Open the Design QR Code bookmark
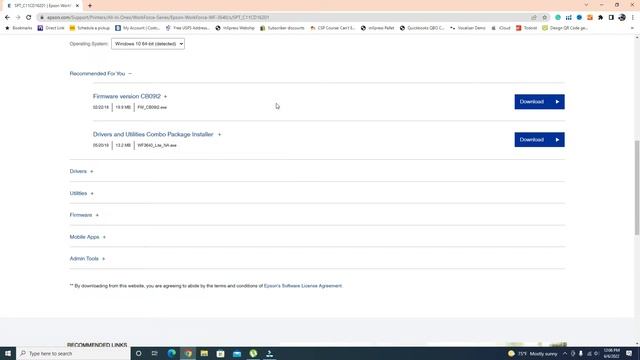The width and height of the screenshot is (640, 360). click(565, 28)
